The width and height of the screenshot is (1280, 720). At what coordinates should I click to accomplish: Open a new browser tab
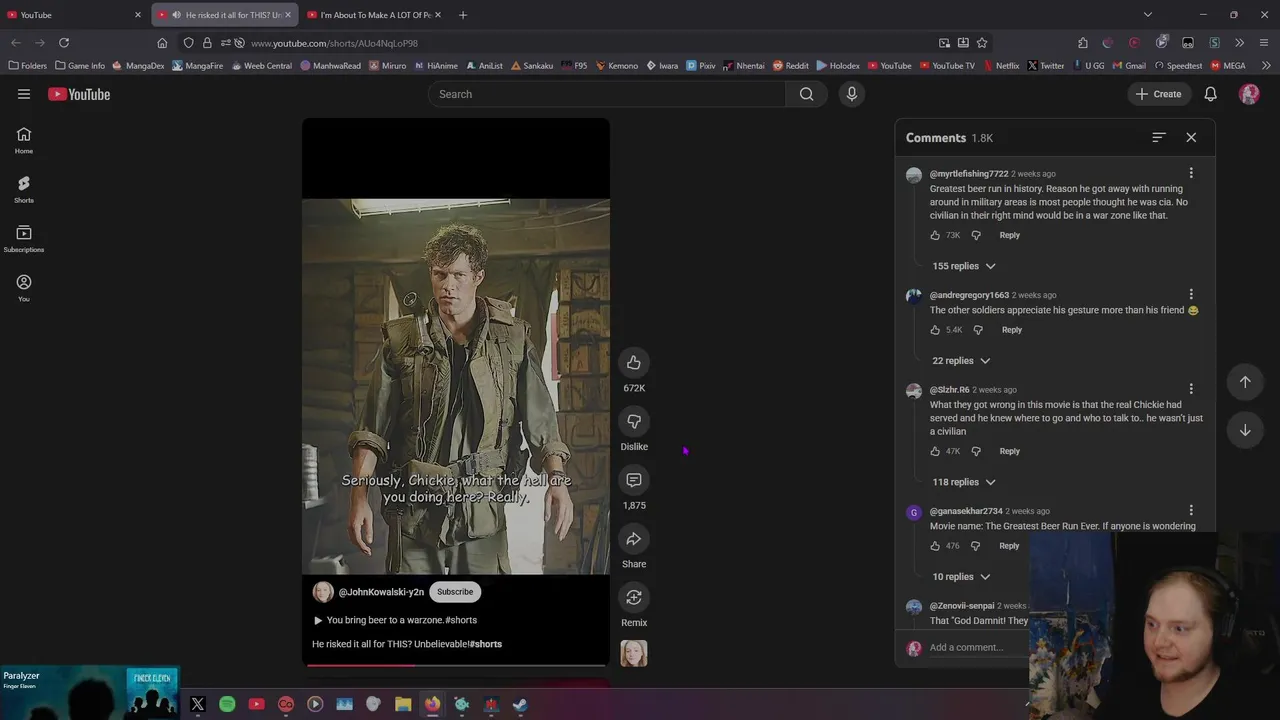463,15
